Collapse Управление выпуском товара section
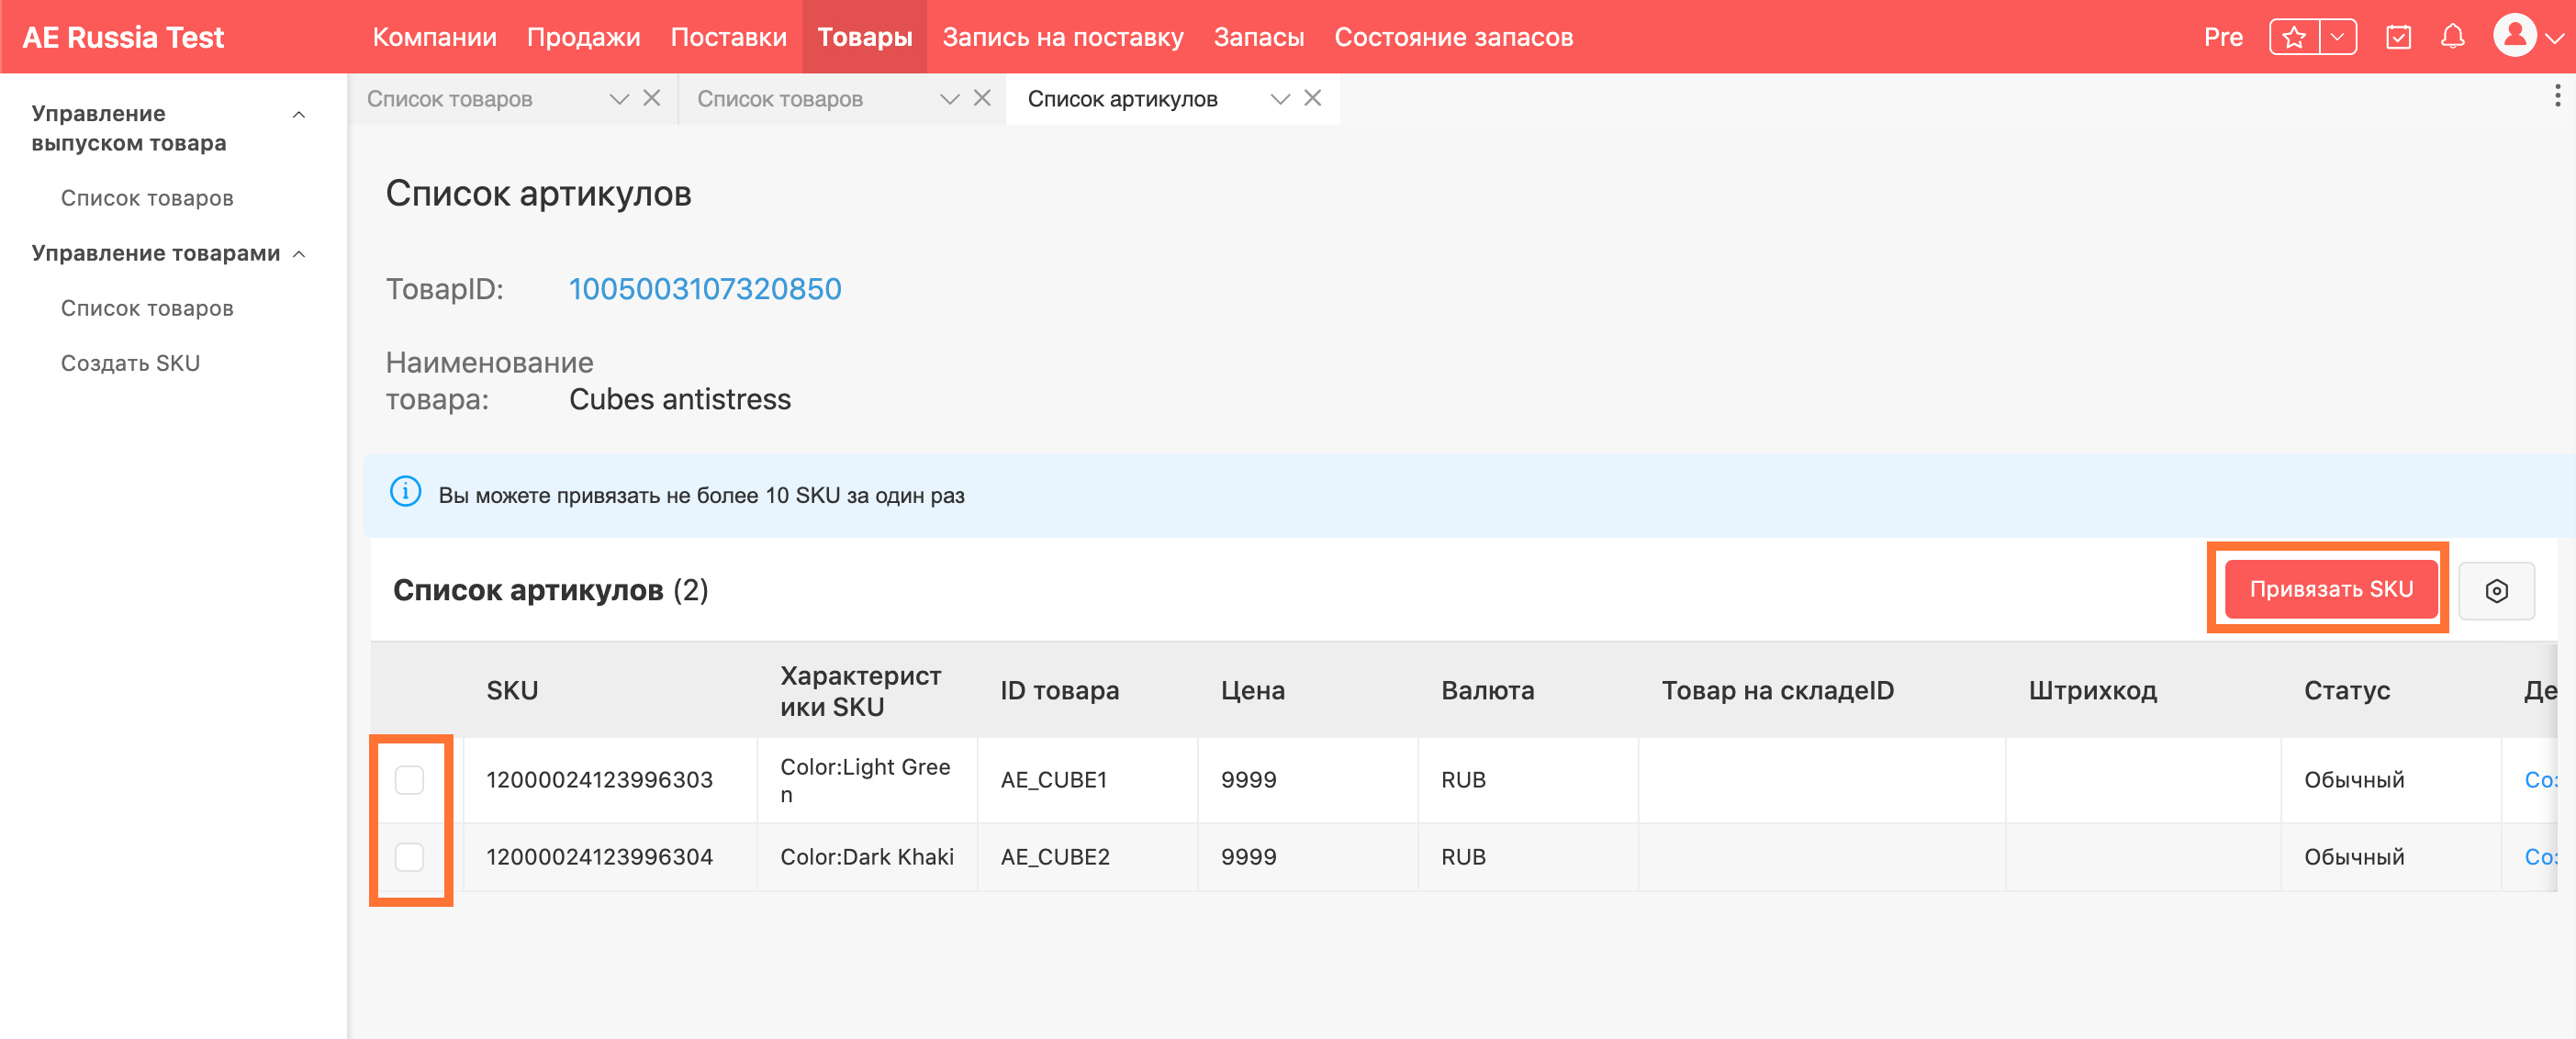This screenshot has height=1039, width=2576. pos(298,115)
